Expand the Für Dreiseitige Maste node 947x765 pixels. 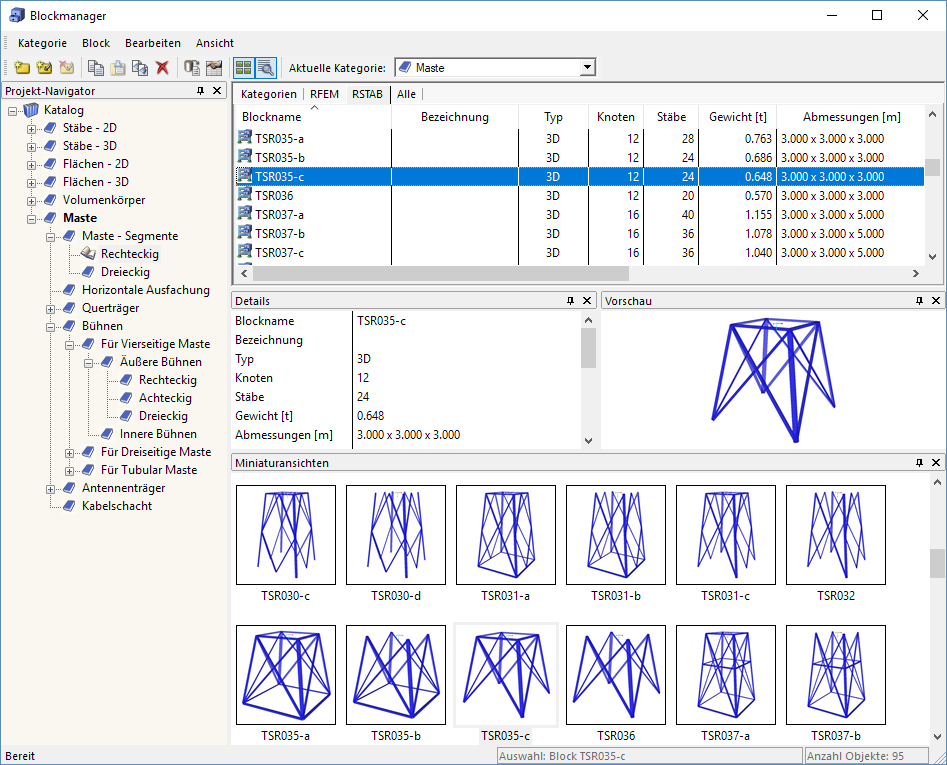click(x=69, y=453)
